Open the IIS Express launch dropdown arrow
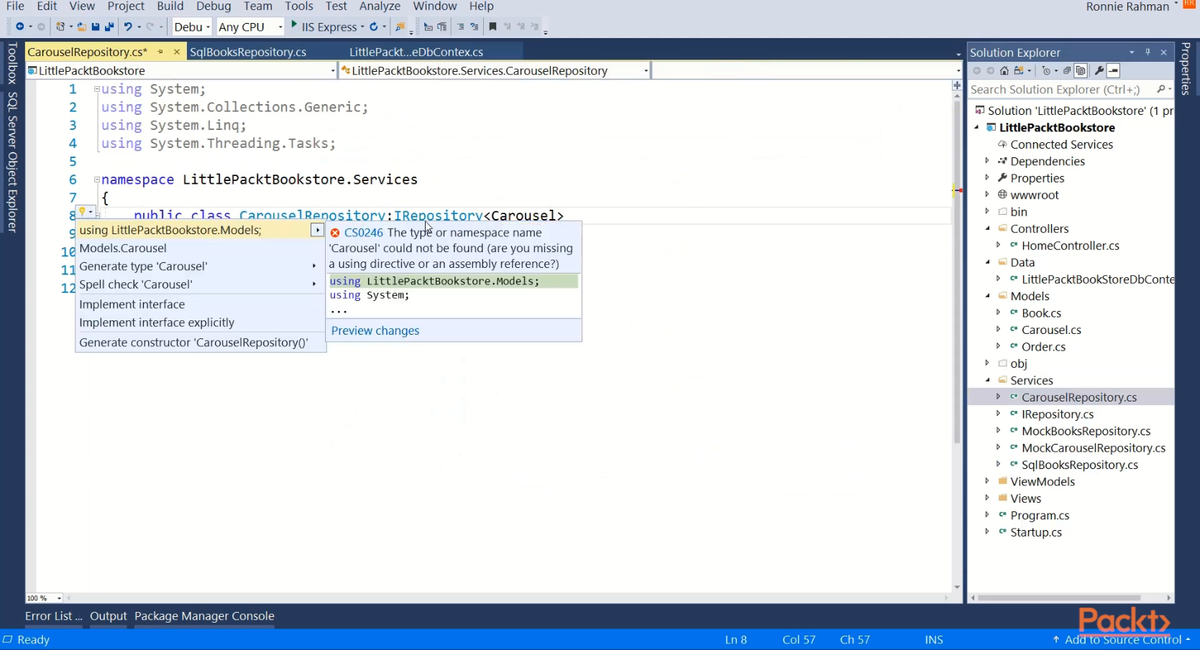The height and width of the screenshot is (650, 1200). point(362,27)
